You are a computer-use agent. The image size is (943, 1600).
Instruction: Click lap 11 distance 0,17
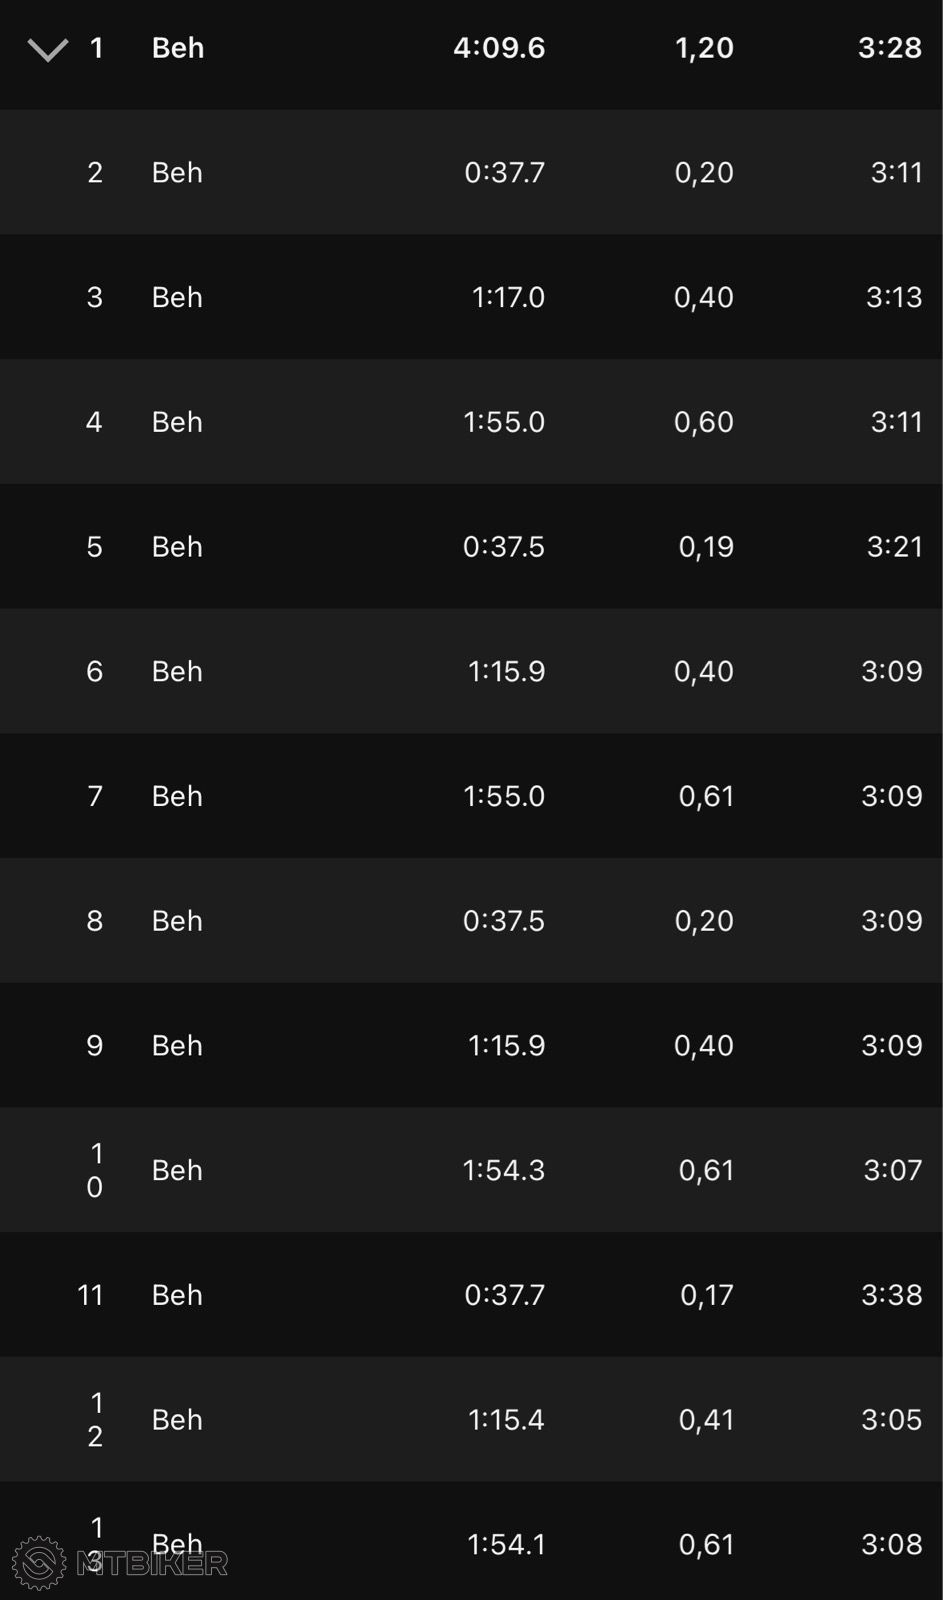pyautogui.click(x=707, y=1295)
